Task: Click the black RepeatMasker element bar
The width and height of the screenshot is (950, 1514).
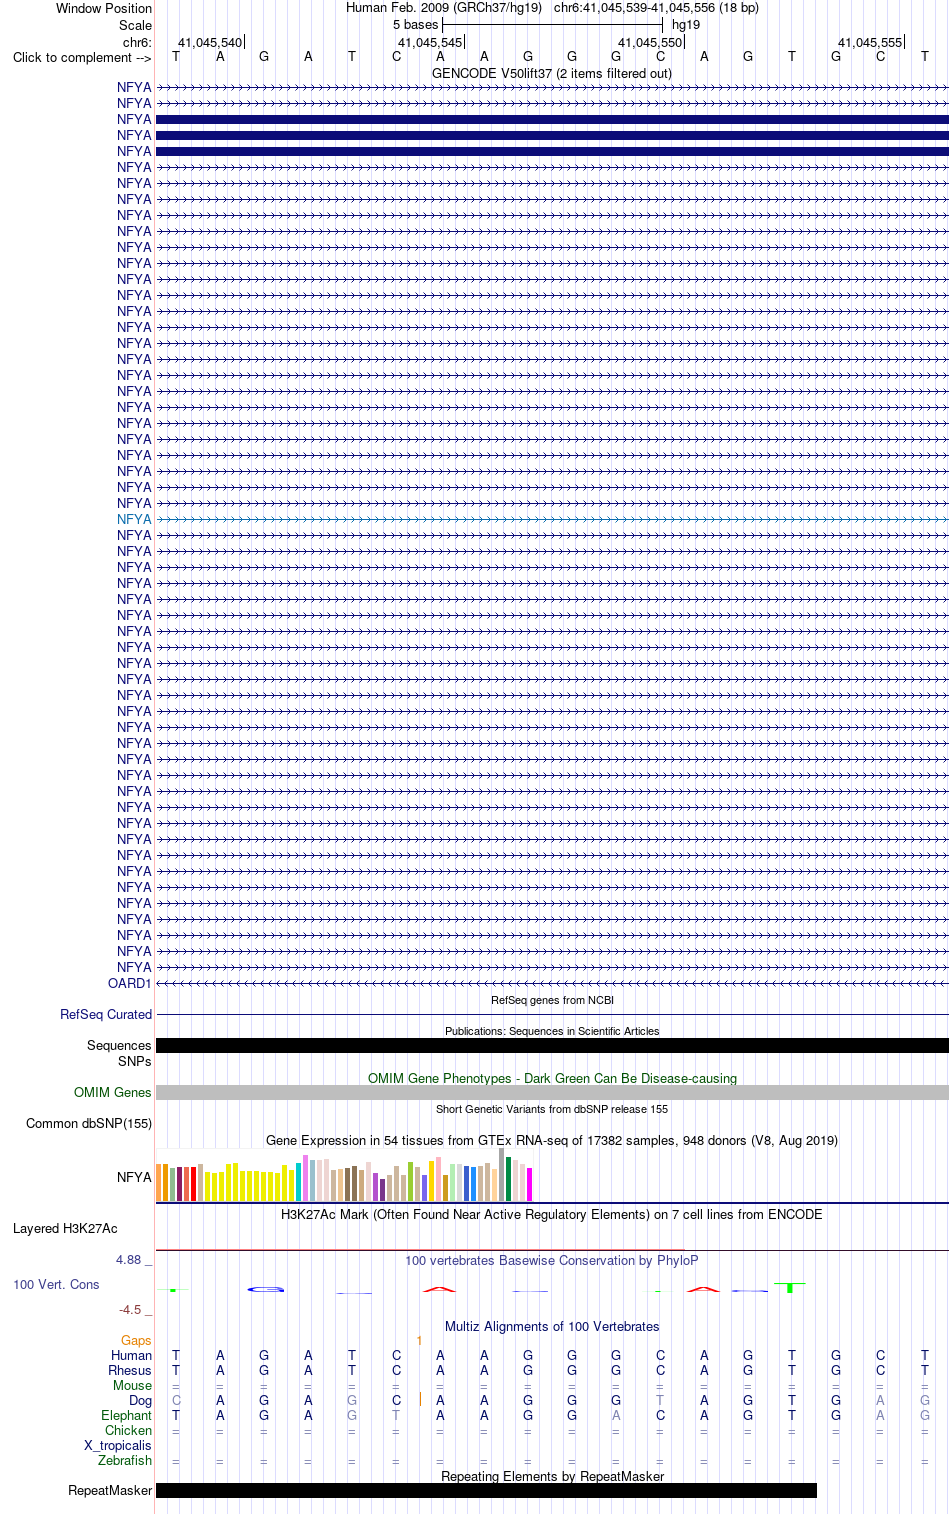Action: click(x=486, y=1490)
